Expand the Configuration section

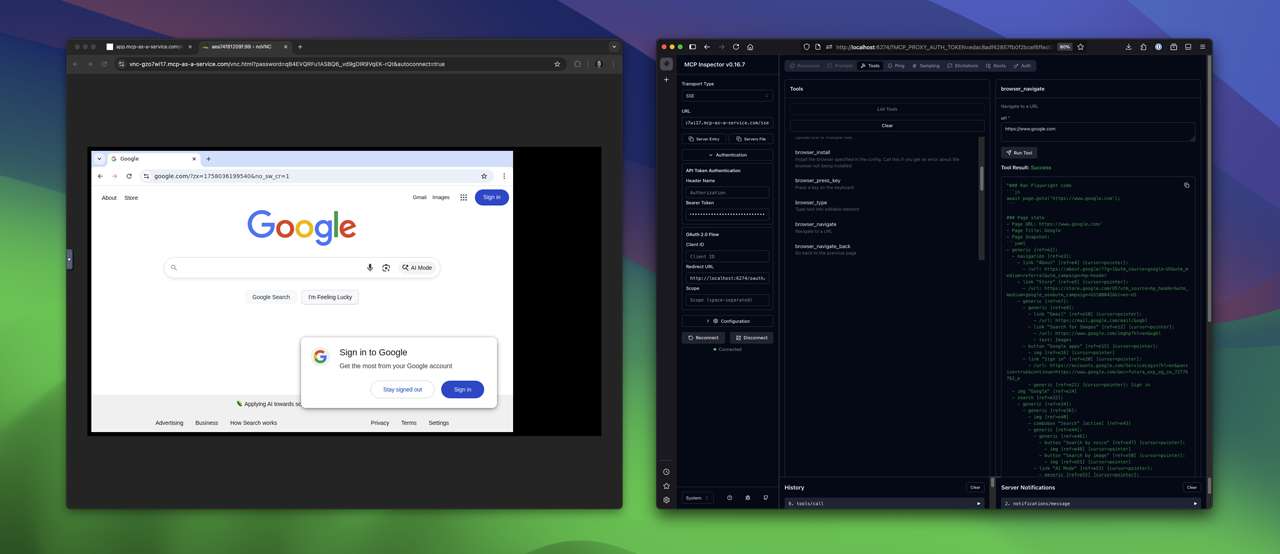point(727,321)
